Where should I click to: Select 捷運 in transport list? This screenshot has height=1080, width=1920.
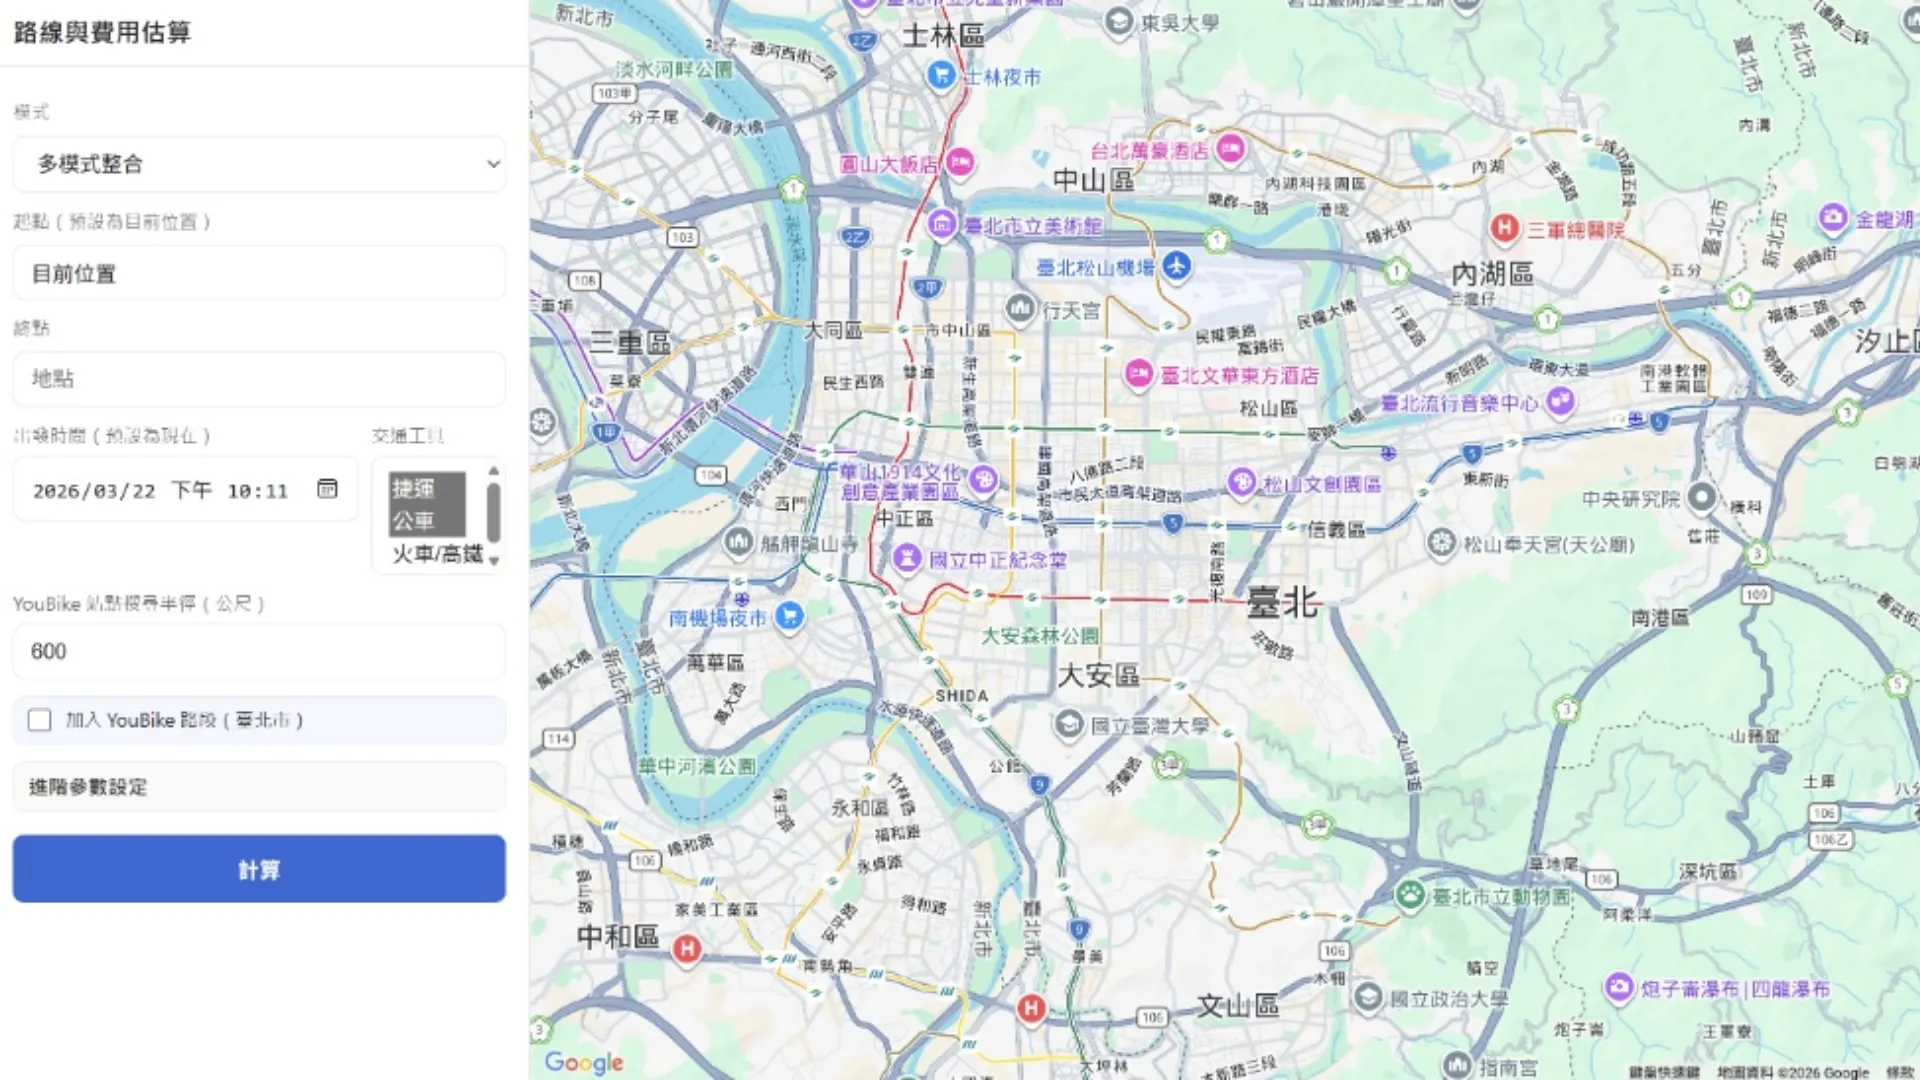coord(427,488)
